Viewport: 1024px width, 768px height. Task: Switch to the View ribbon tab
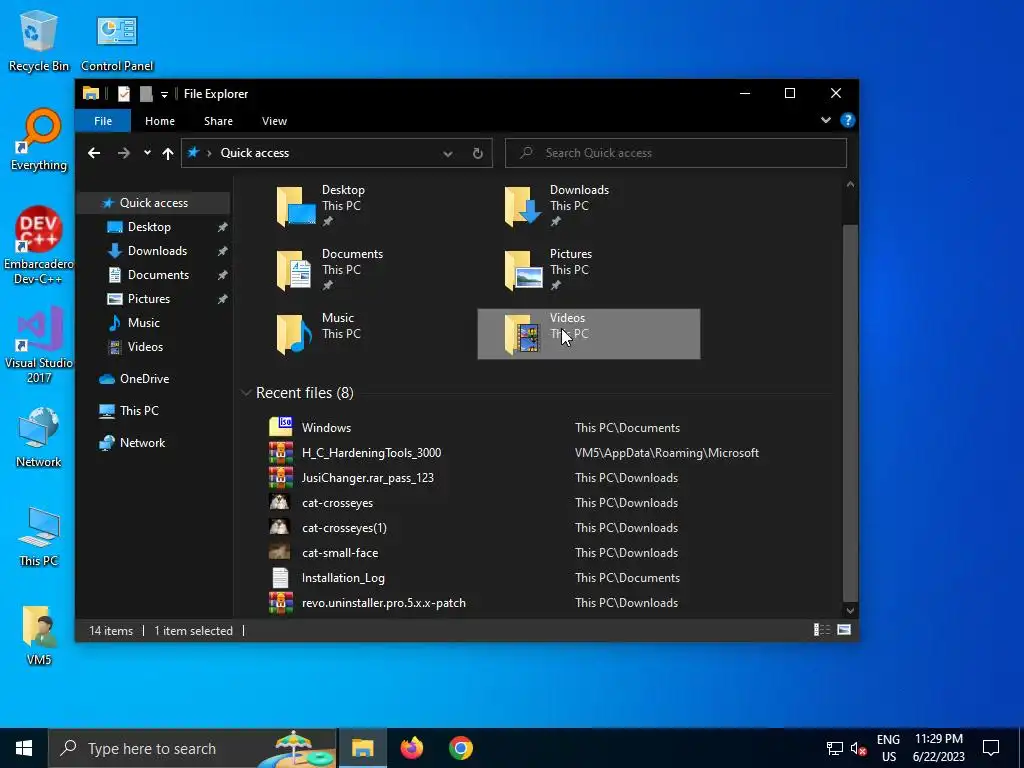tap(274, 121)
